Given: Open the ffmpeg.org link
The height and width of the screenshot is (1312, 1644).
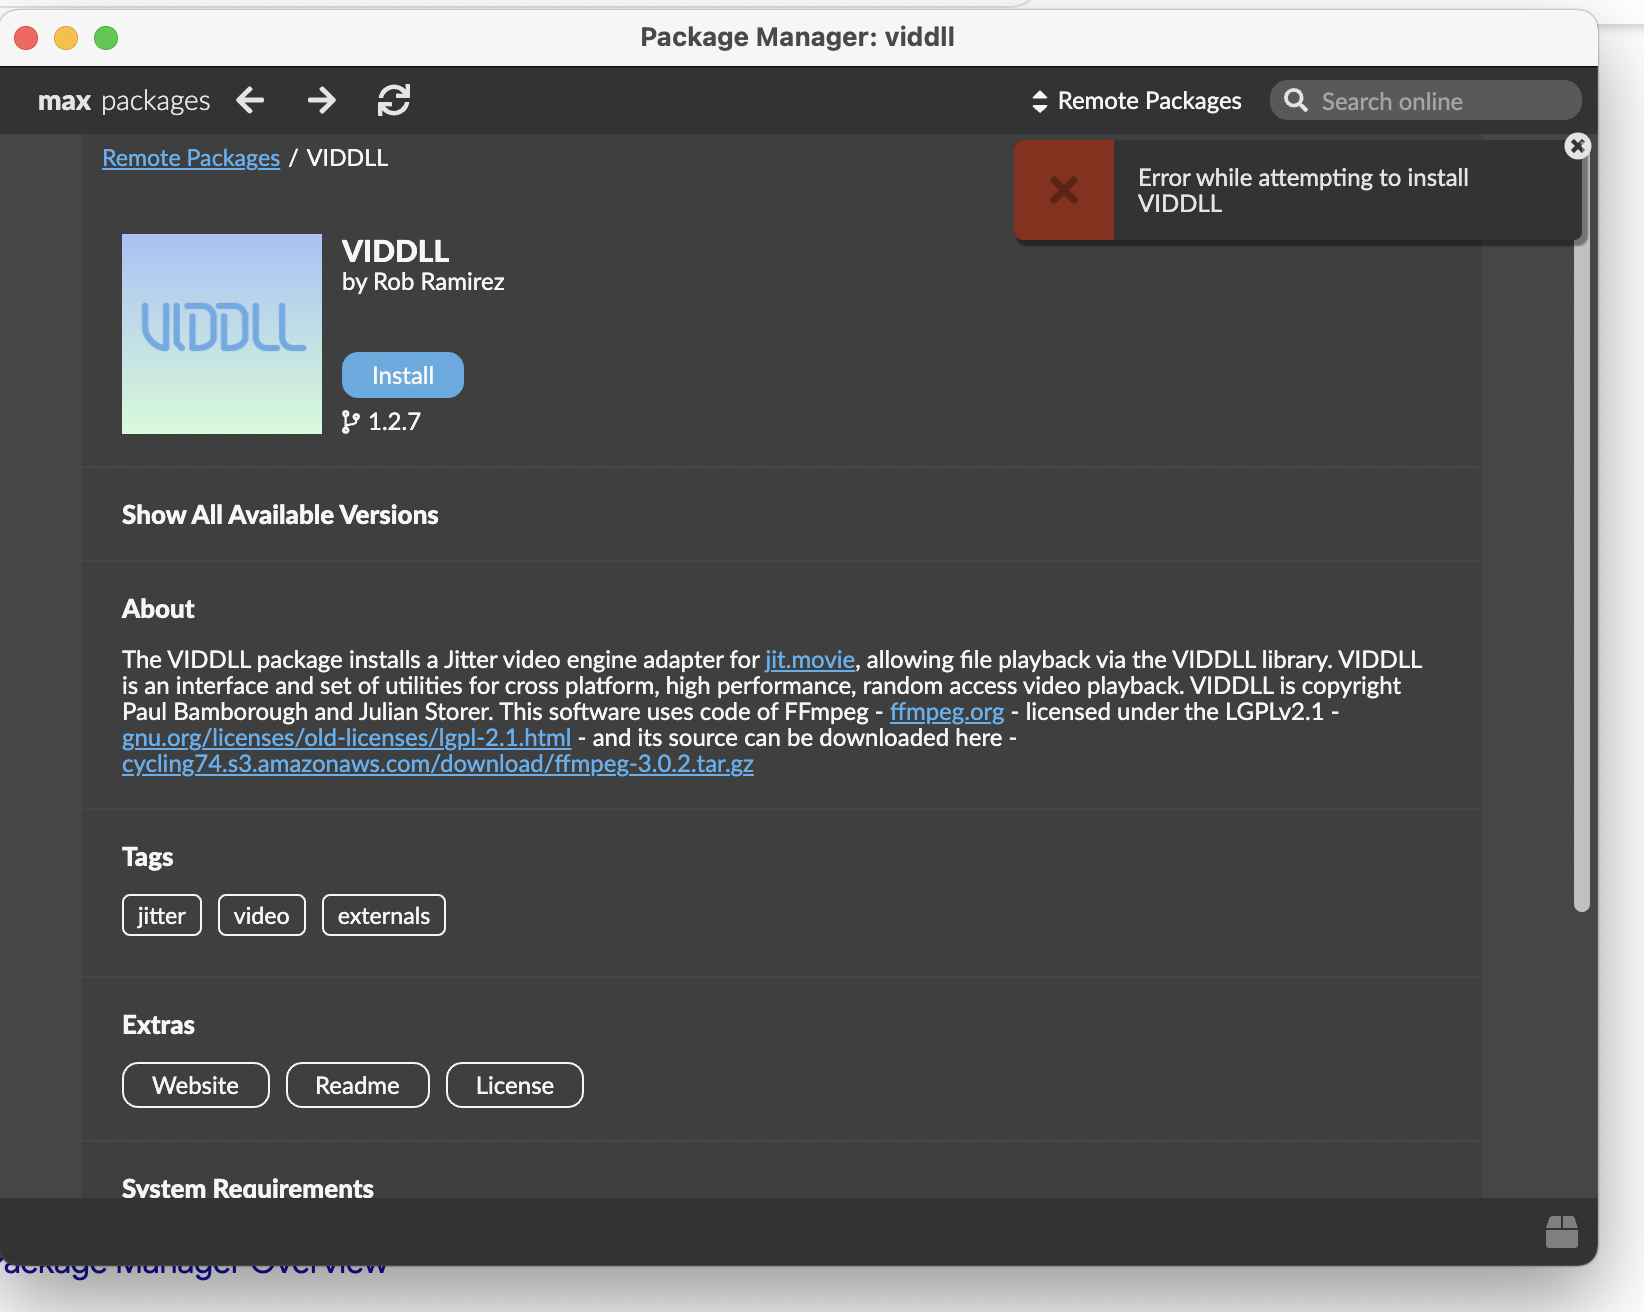Looking at the screenshot, I should click(947, 712).
